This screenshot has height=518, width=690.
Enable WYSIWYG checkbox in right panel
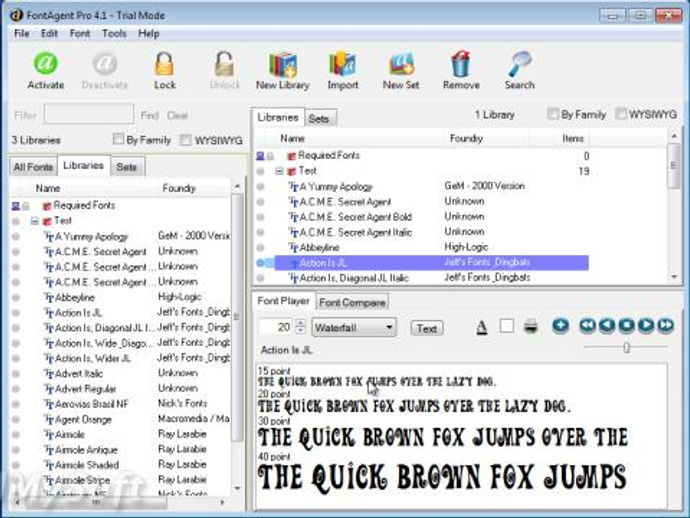point(621,114)
